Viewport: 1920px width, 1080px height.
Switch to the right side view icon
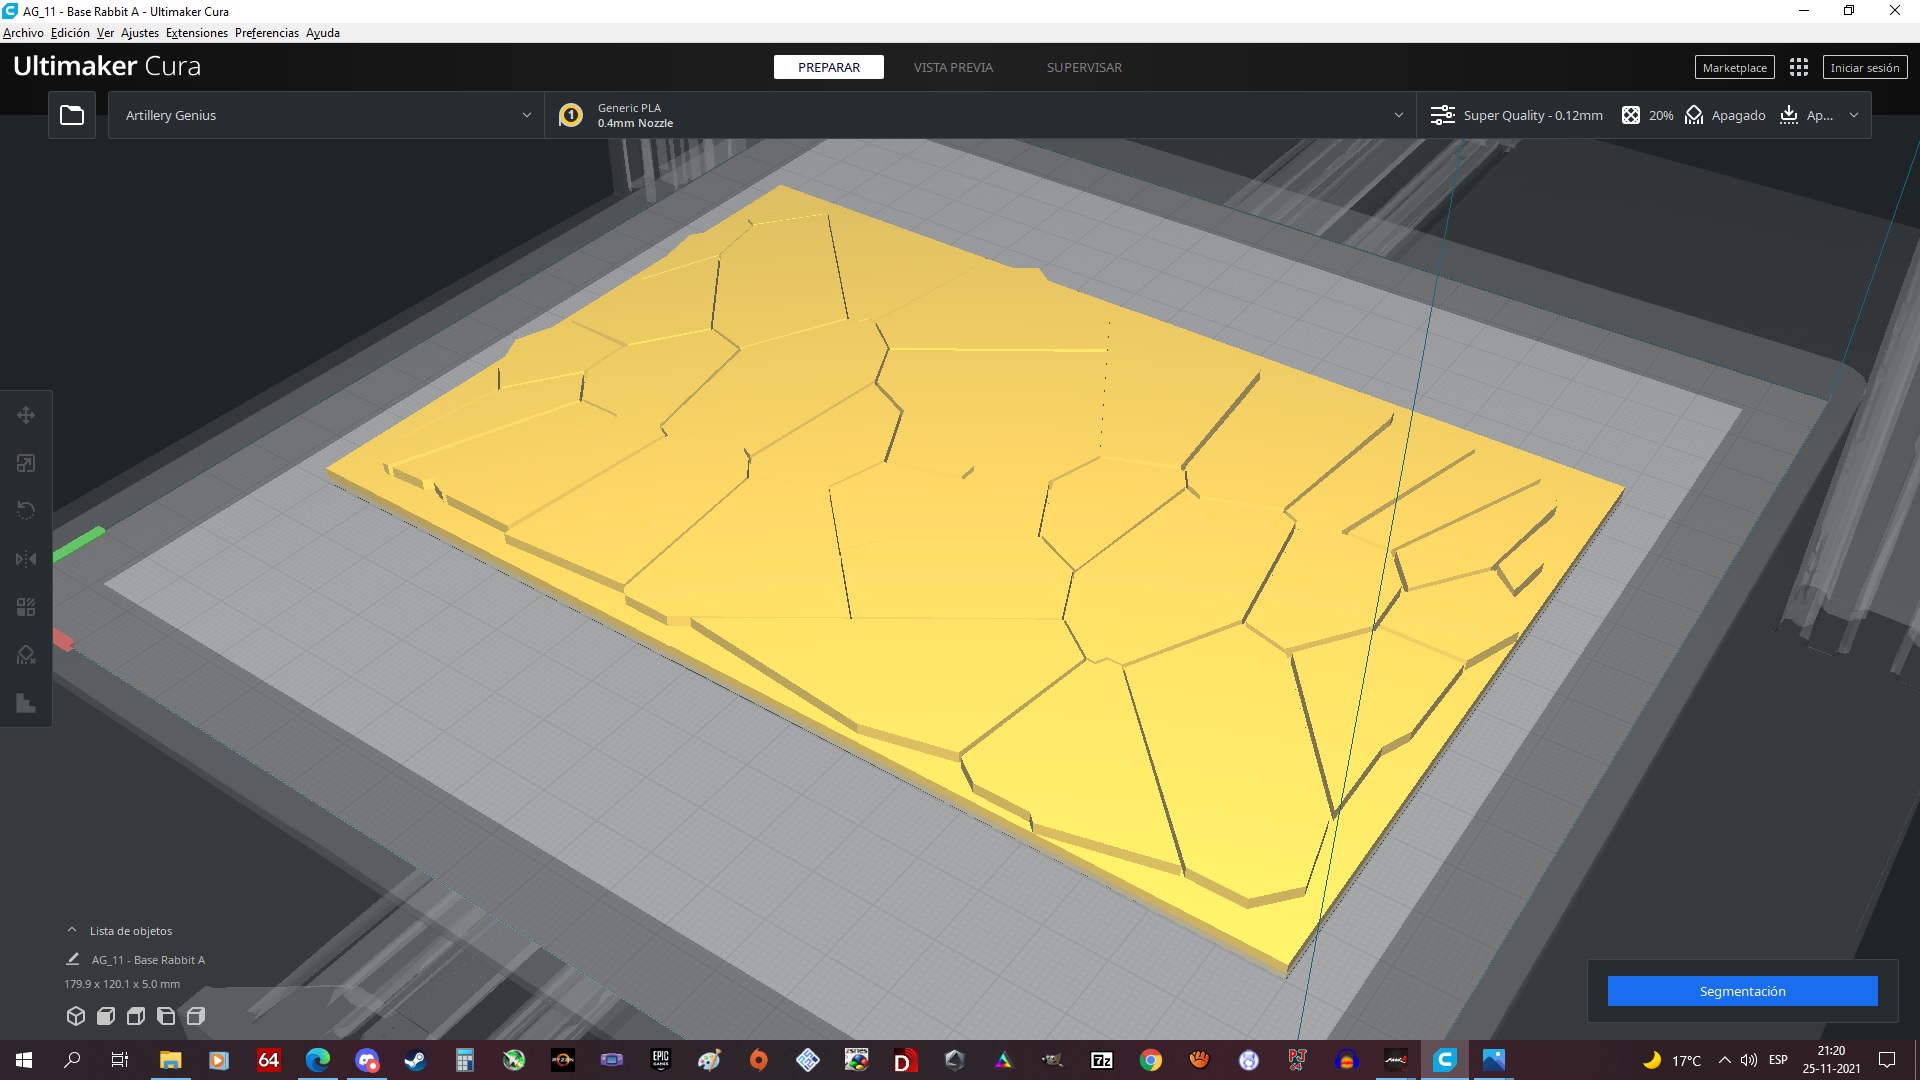[196, 1016]
